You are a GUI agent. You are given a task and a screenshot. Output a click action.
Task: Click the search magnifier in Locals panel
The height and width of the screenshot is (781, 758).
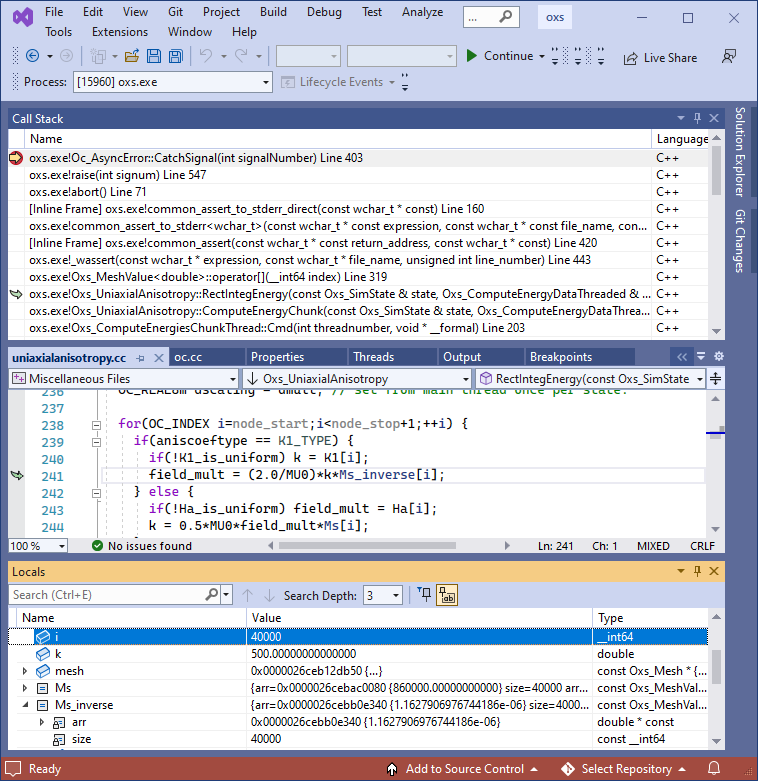pos(212,595)
